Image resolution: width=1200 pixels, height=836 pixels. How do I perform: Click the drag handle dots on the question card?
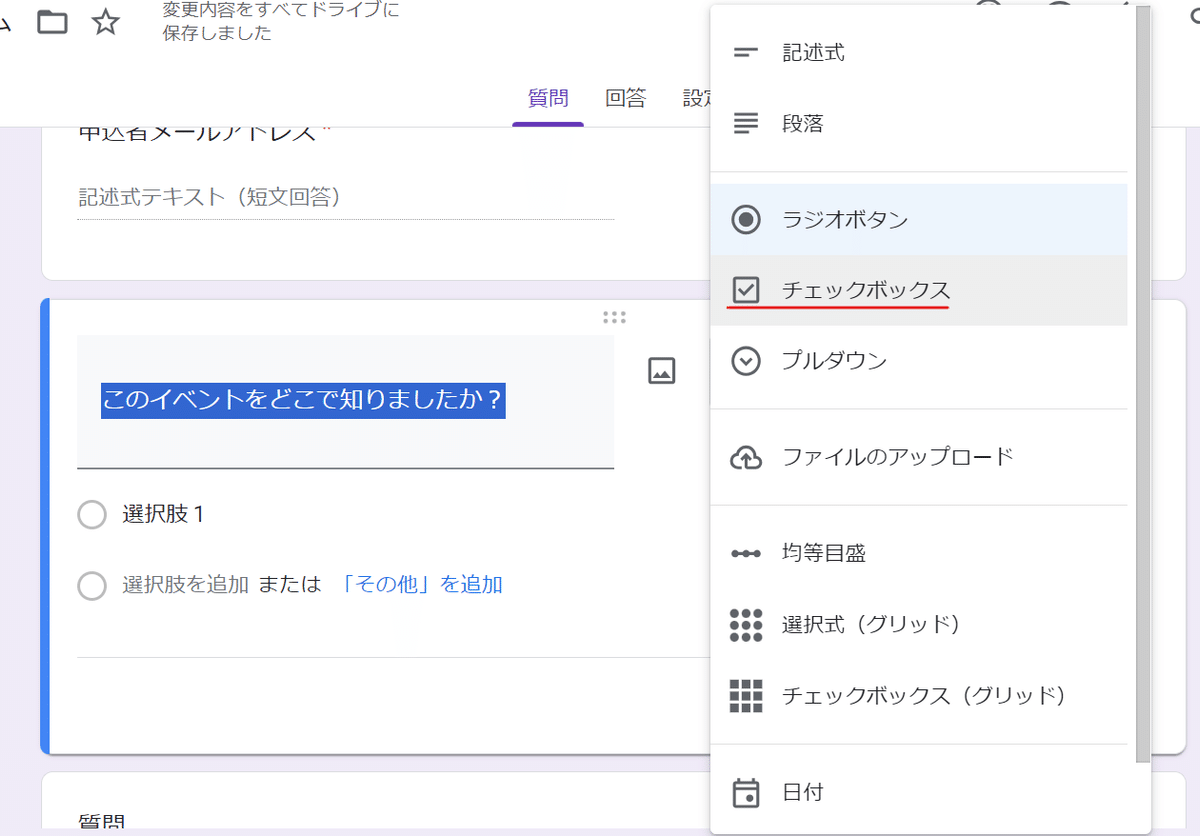click(614, 318)
